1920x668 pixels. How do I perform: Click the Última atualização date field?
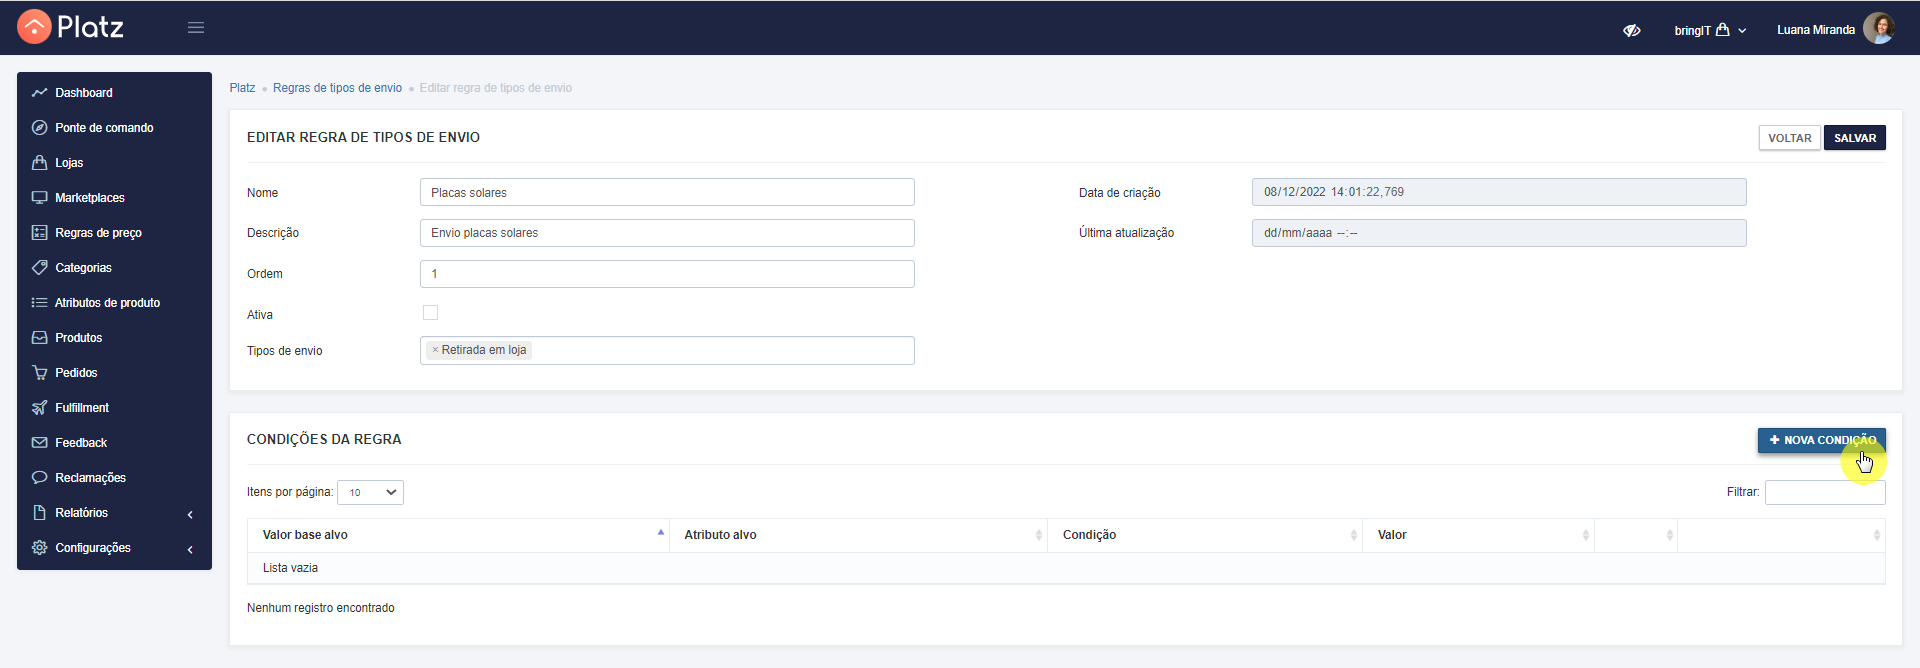(1499, 233)
